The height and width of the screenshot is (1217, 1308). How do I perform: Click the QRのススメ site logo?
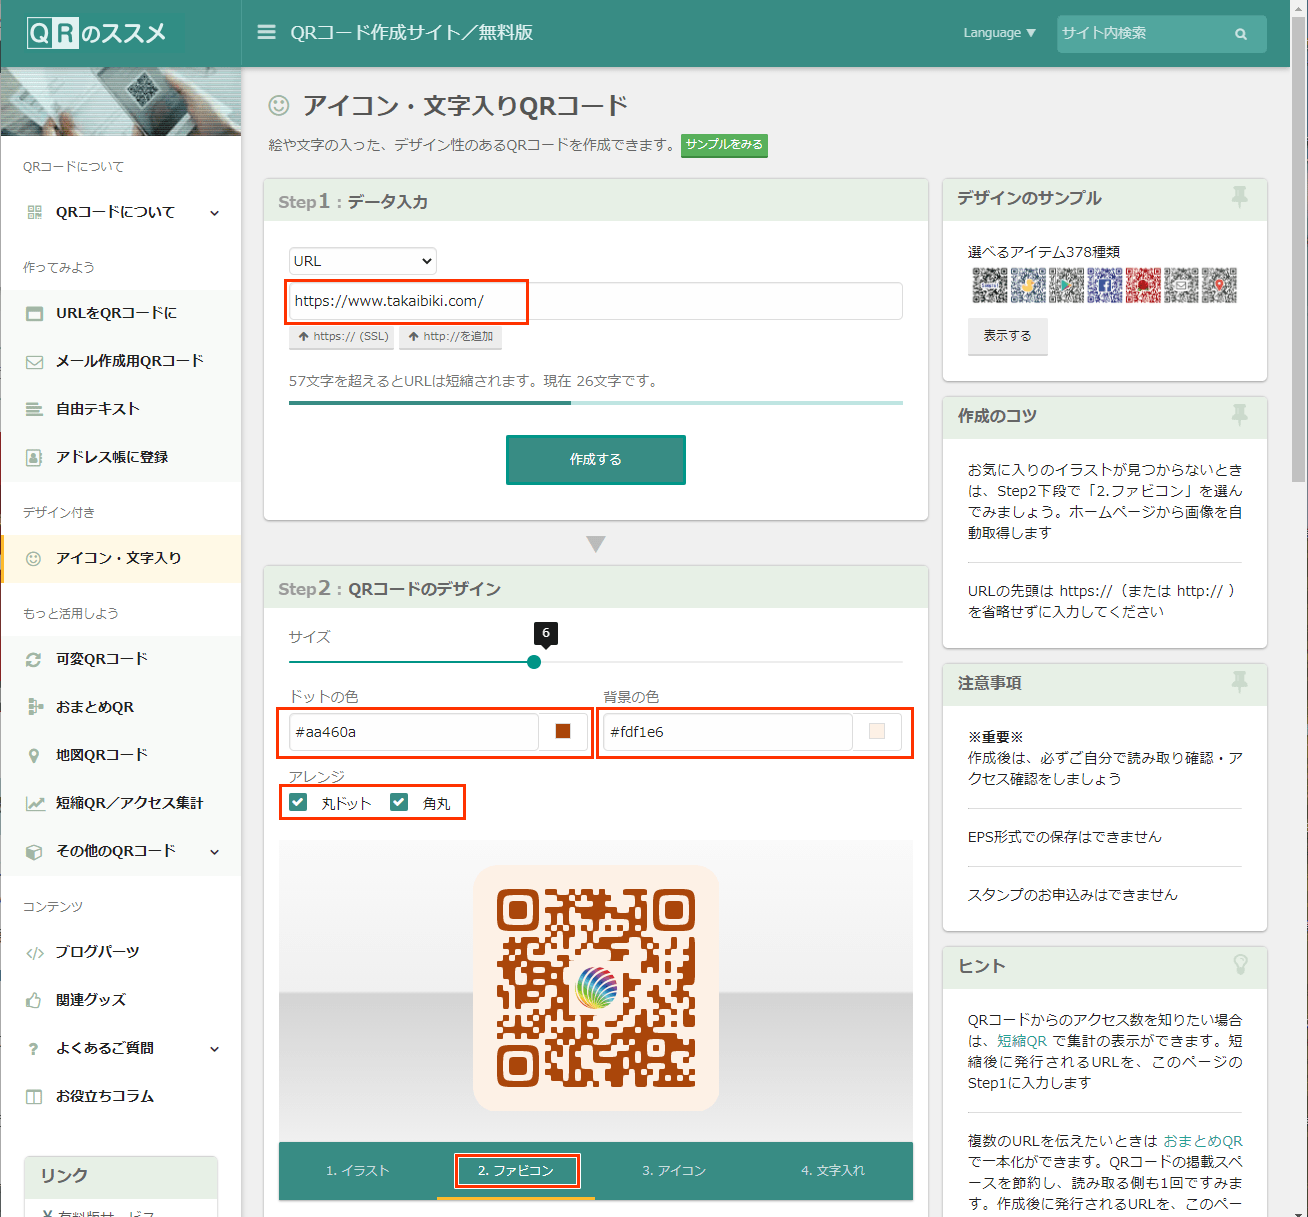tap(97, 33)
